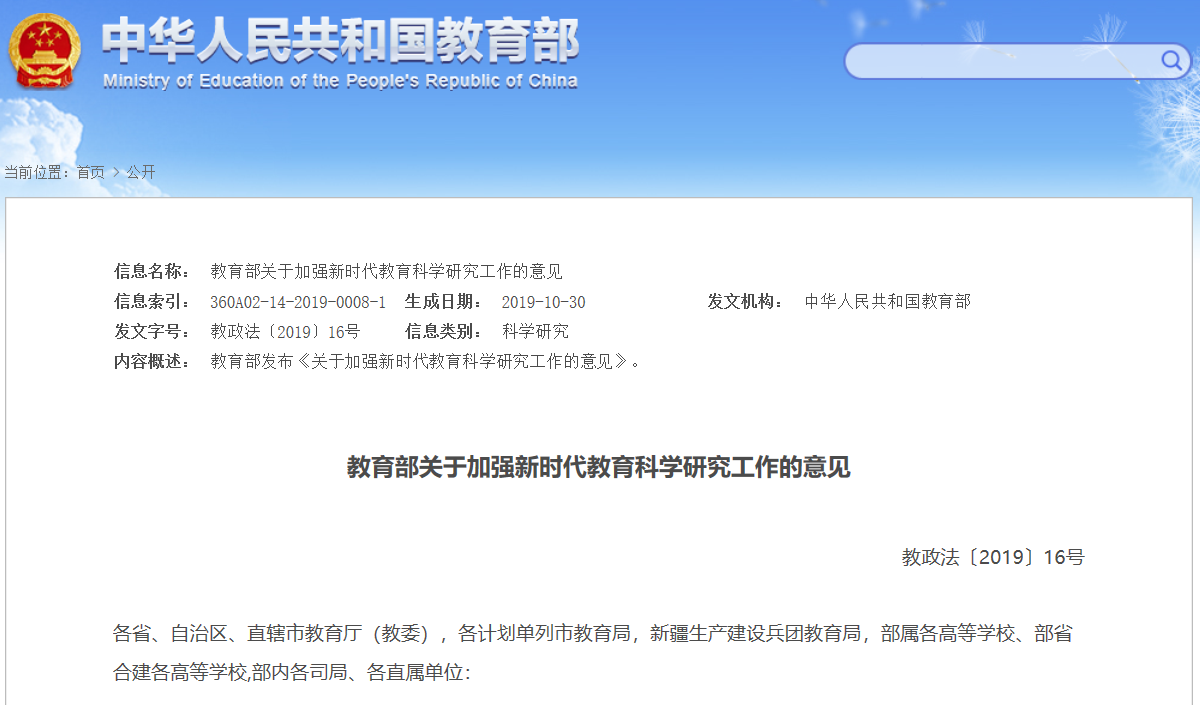The image size is (1200, 705).
Task: Open the 首页 breadcrumb link
Action: (91, 172)
